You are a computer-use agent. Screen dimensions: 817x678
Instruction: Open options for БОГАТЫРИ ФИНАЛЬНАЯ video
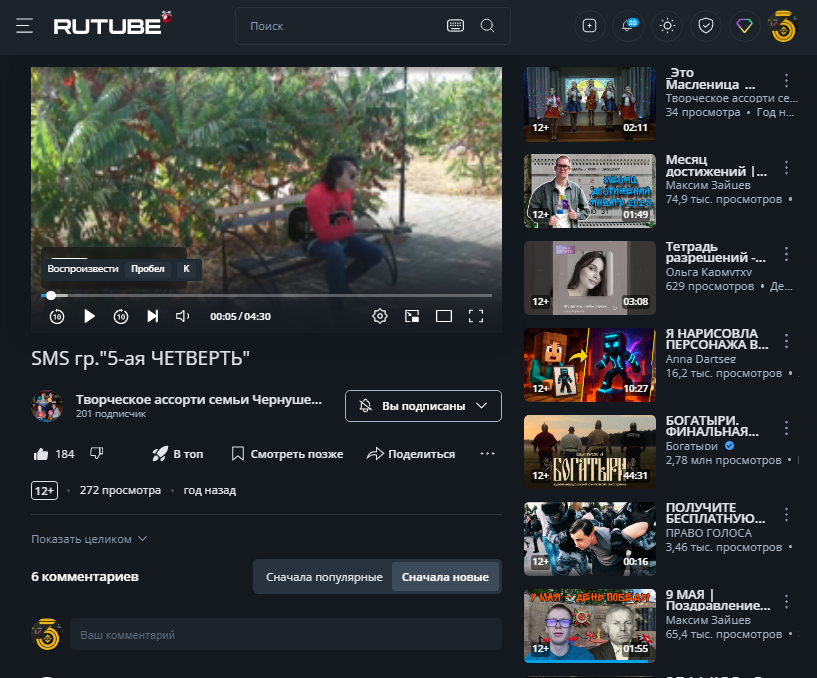[x=786, y=428]
